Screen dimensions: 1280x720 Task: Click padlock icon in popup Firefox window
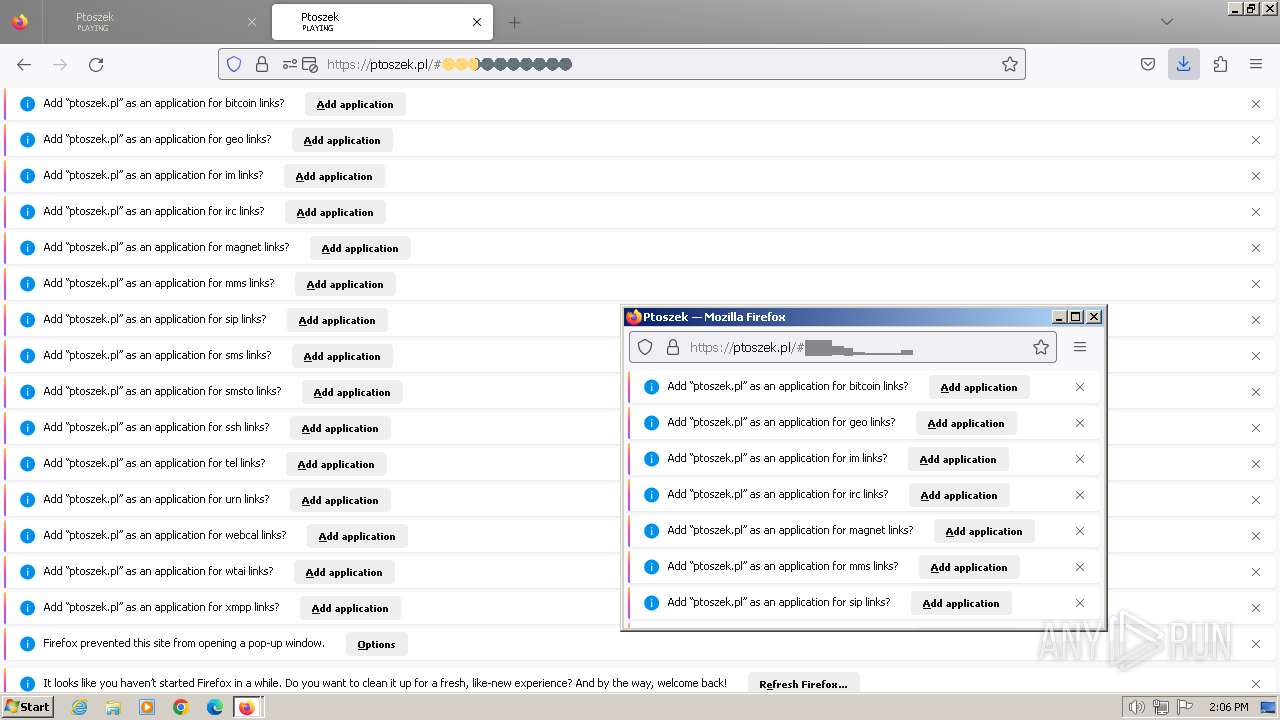(x=673, y=347)
